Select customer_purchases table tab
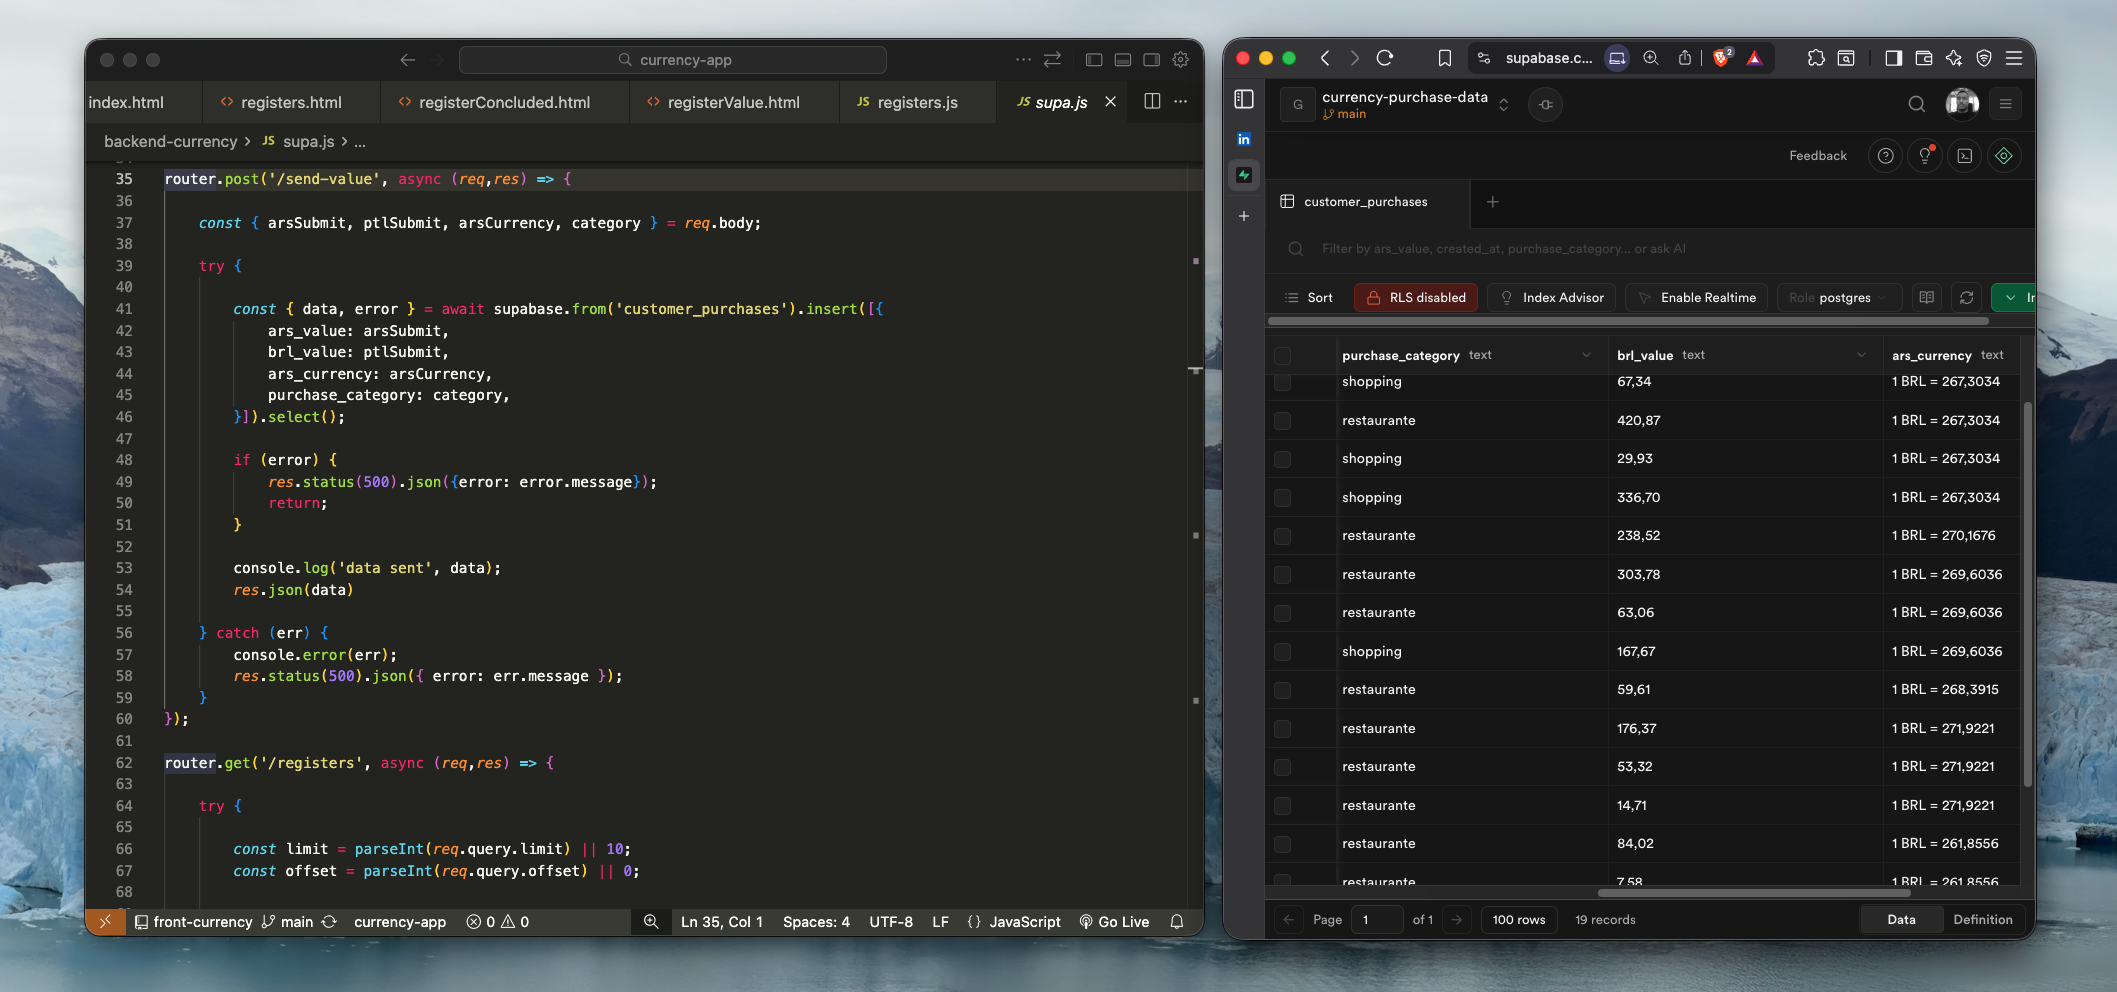Screen dimensions: 2117x992 pos(1366,202)
